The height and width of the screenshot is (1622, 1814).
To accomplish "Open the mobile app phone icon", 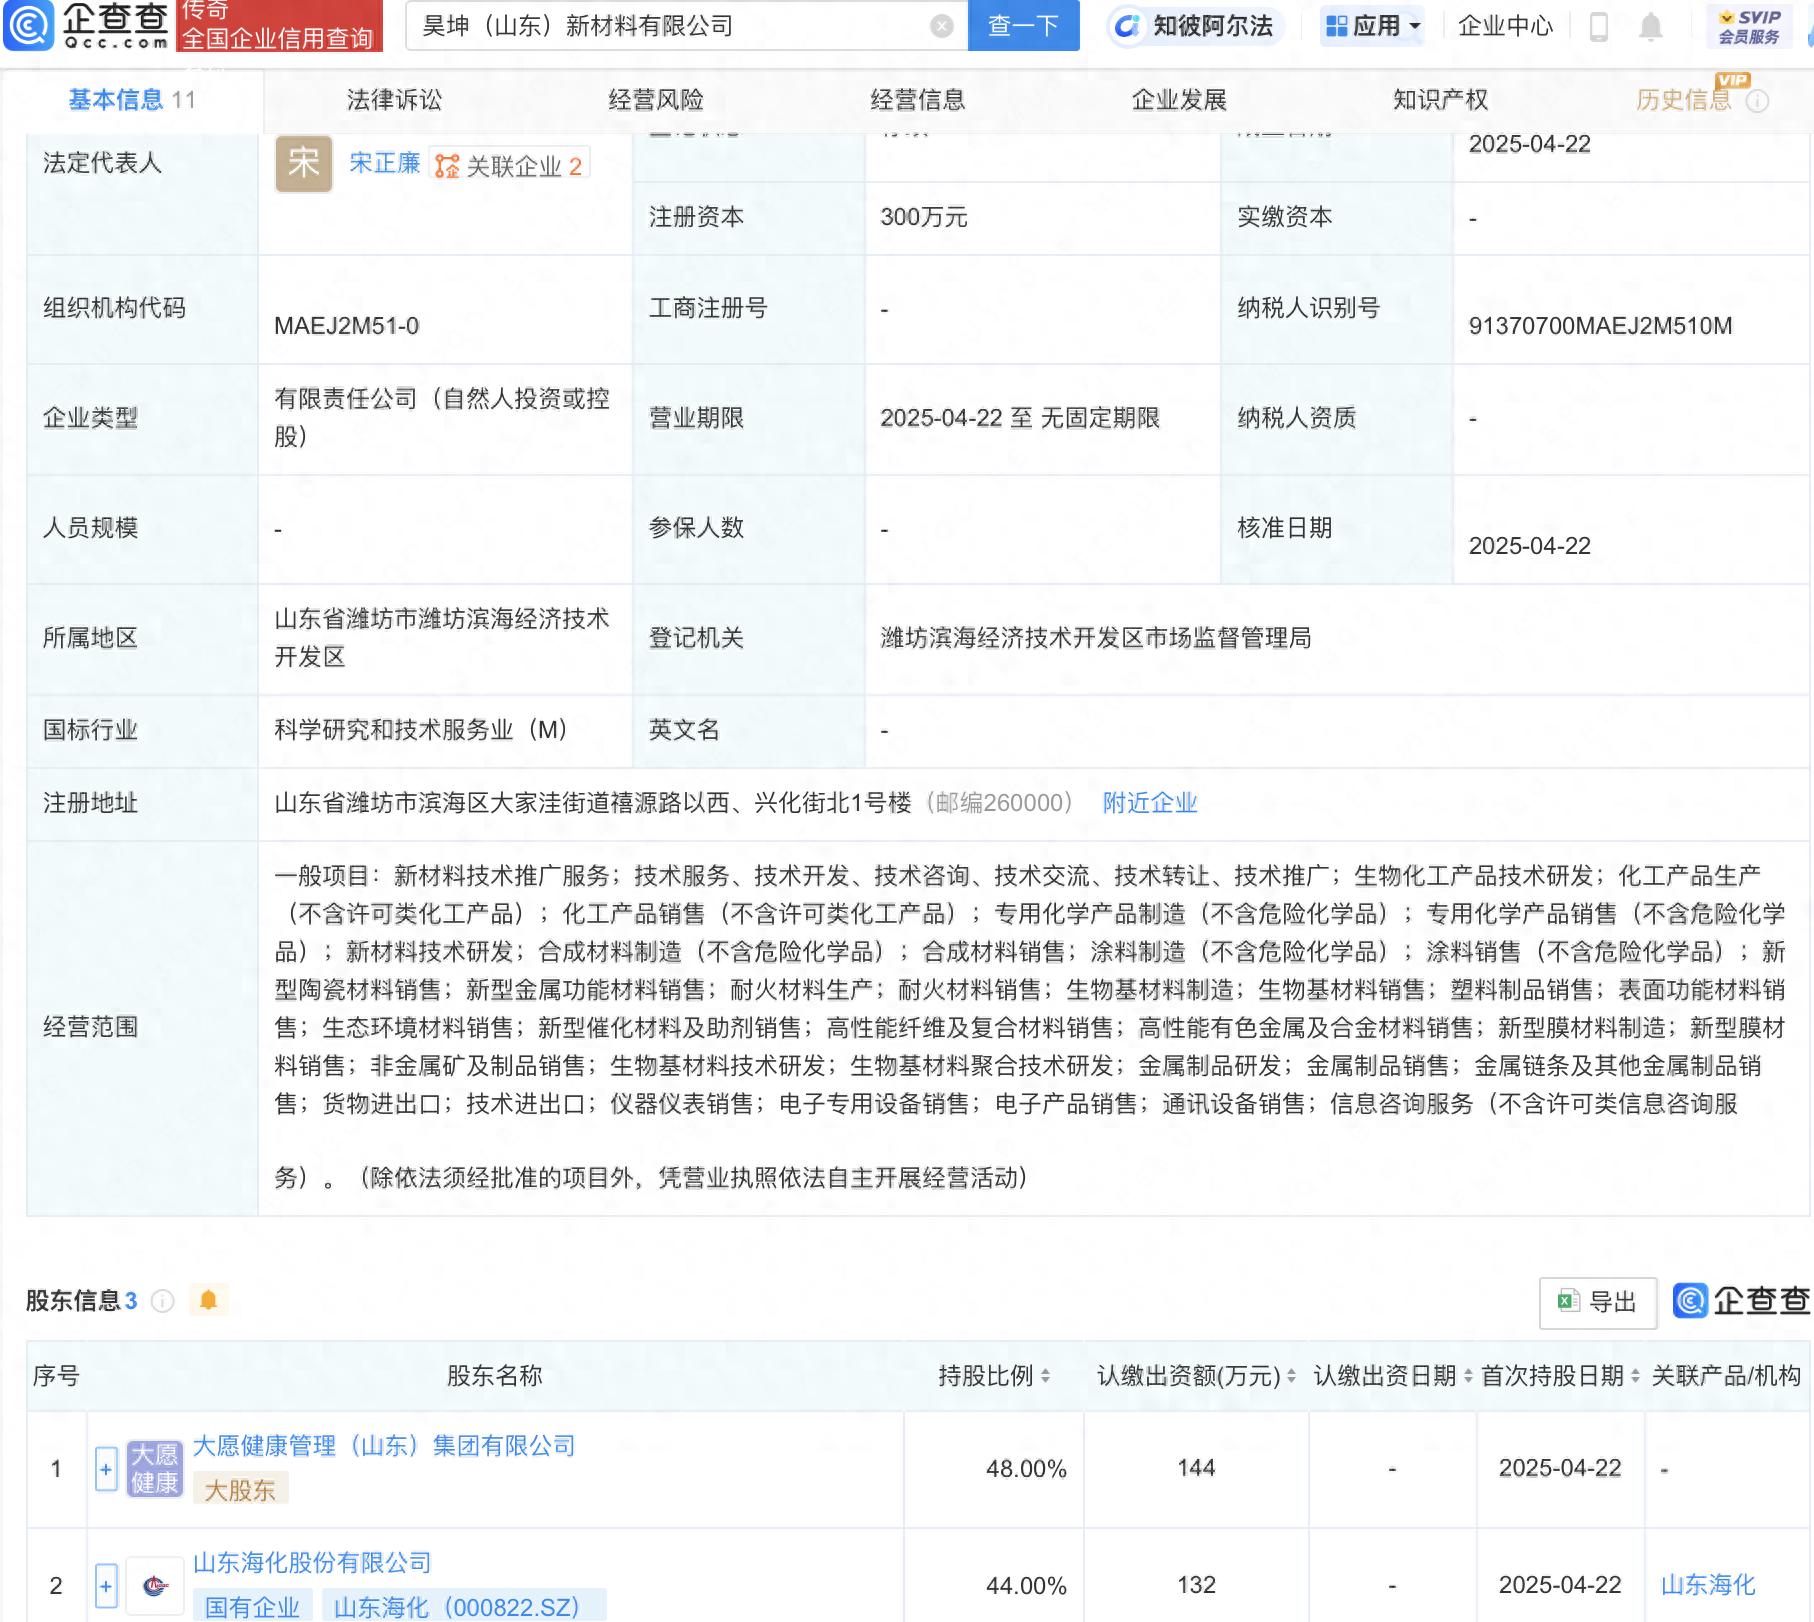I will click(1598, 26).
